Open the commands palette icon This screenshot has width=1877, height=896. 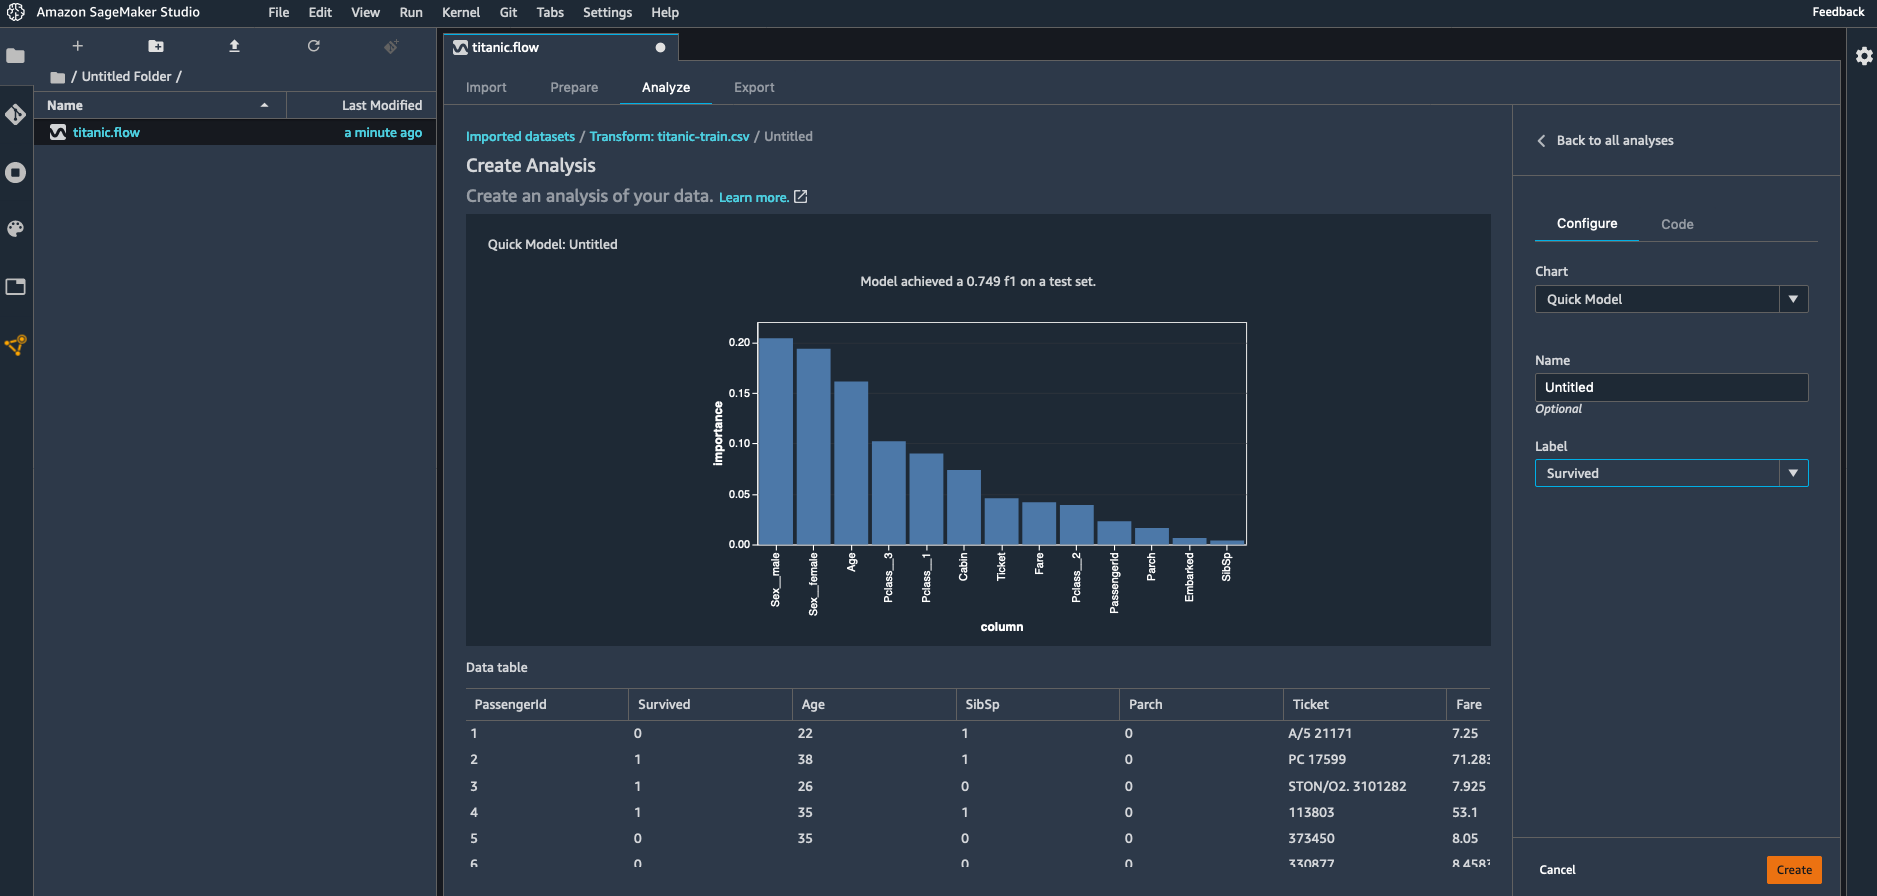tap(15, 229)
